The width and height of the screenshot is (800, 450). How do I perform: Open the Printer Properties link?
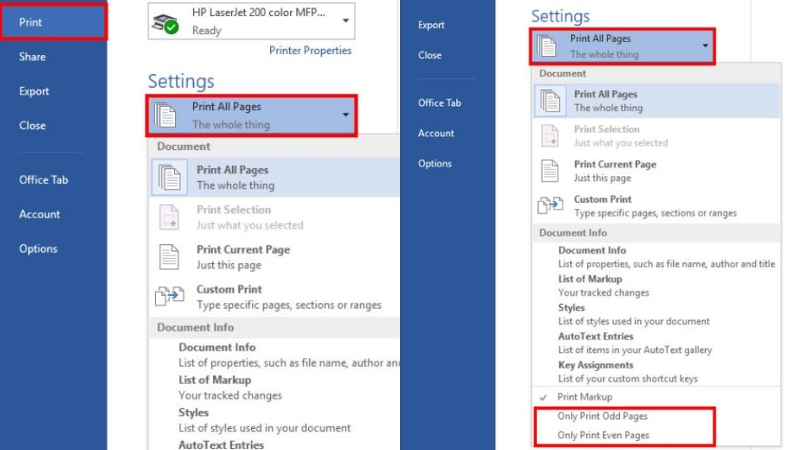[310, 50]
